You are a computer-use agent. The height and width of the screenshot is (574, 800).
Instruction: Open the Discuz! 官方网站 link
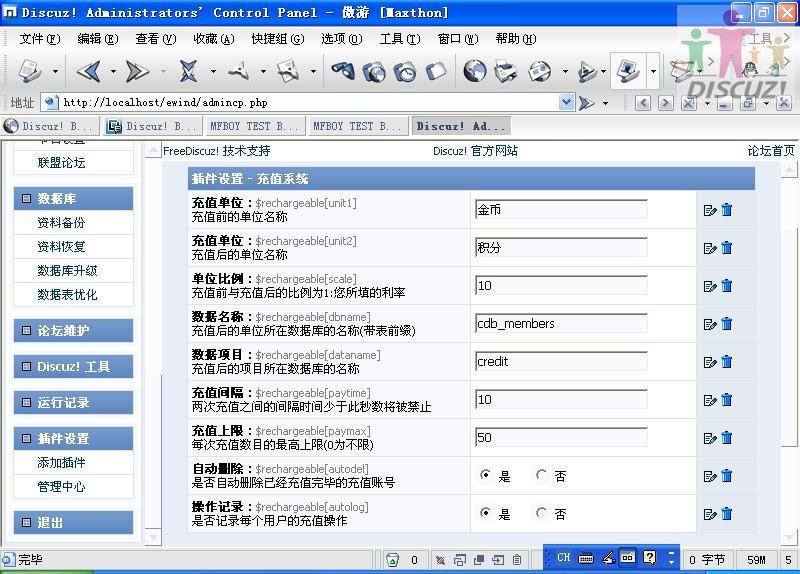tap(475, 151)
